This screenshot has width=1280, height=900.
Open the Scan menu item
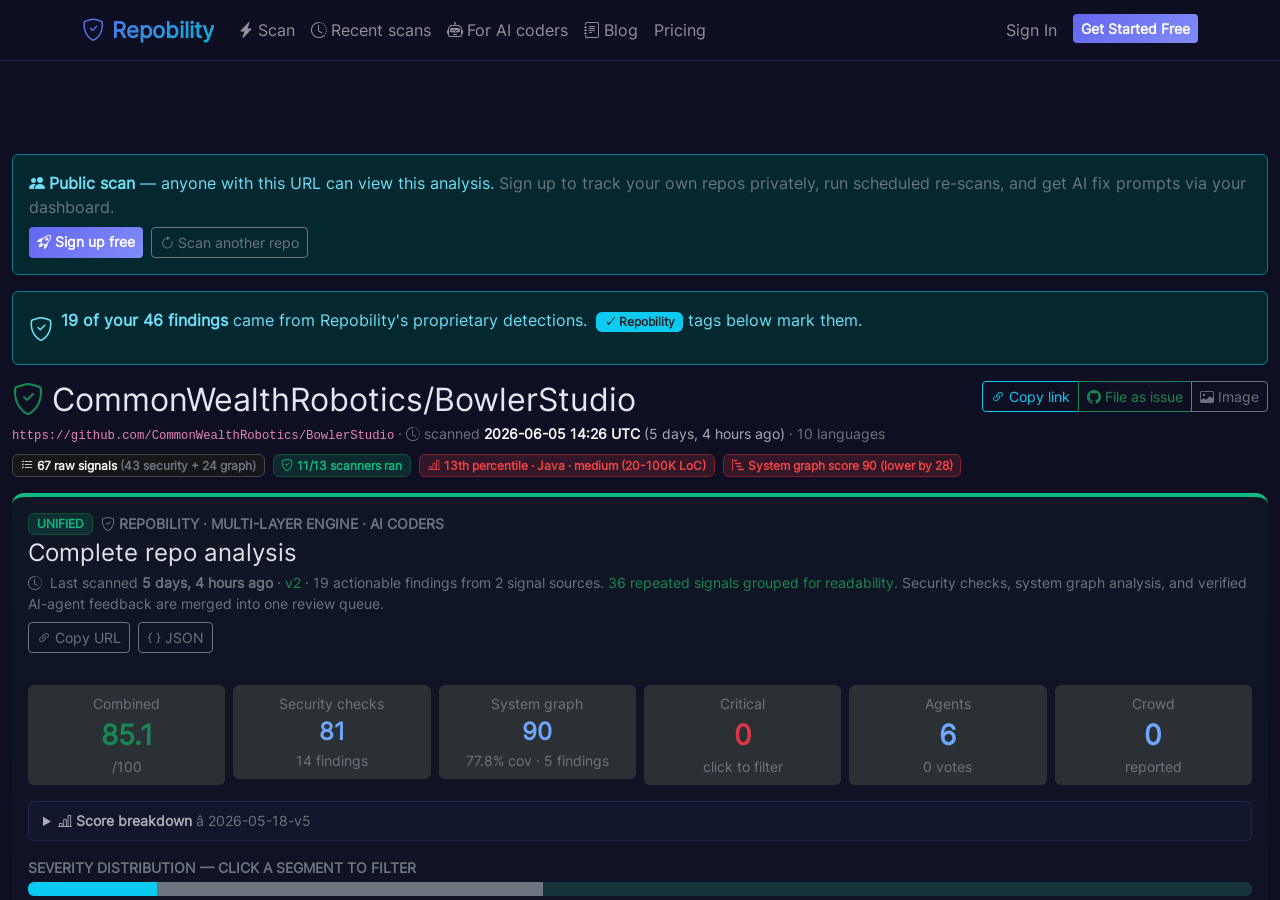click(267, 30)
